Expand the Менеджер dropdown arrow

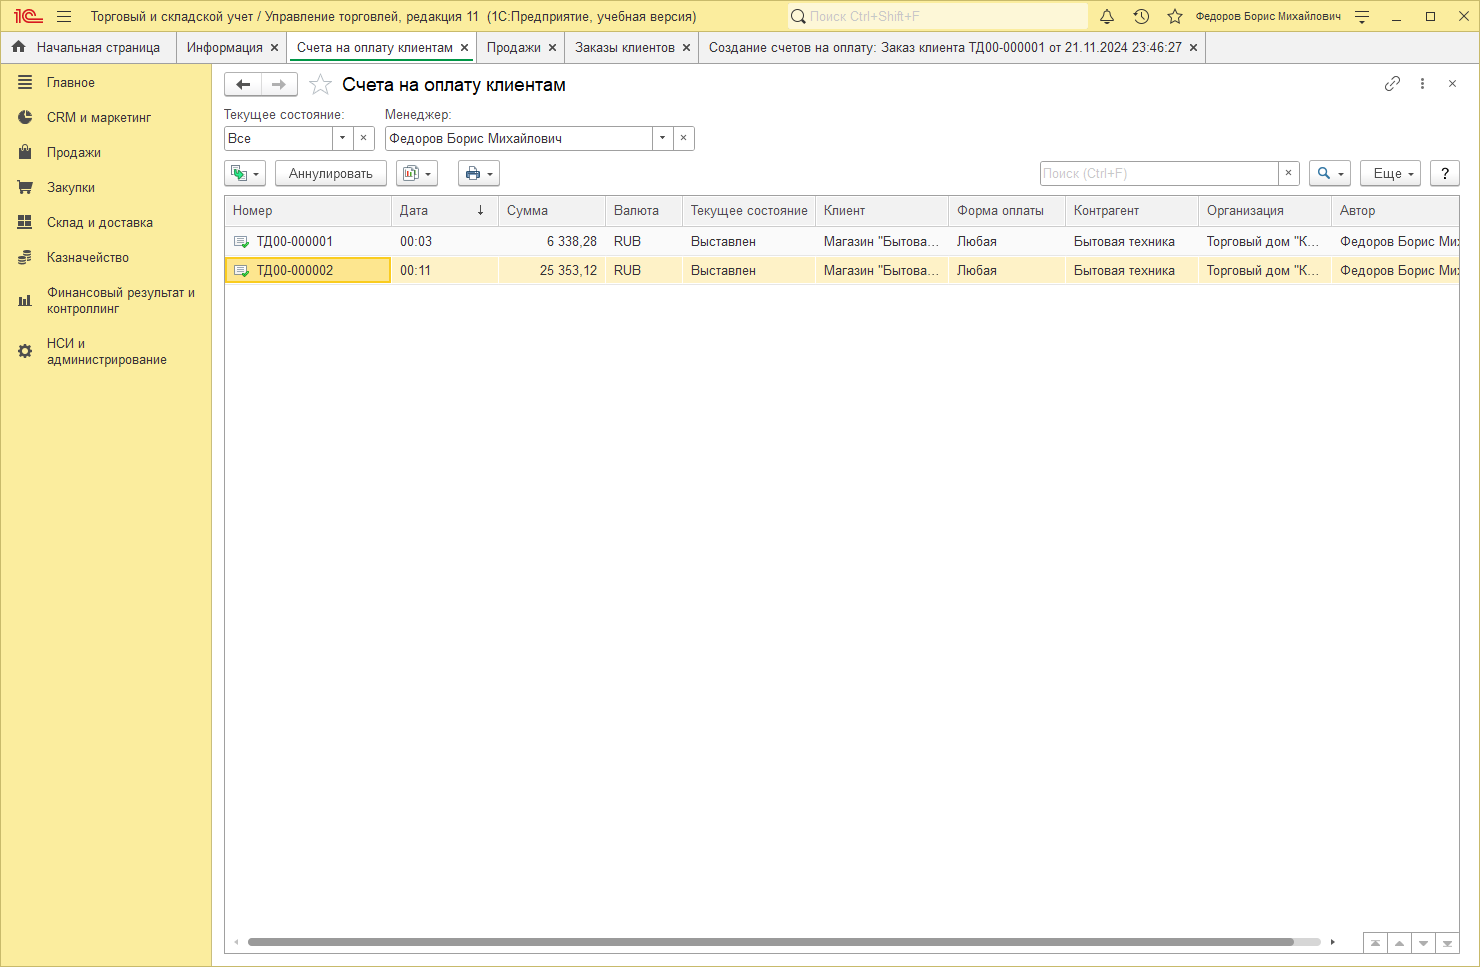[663, 138]
